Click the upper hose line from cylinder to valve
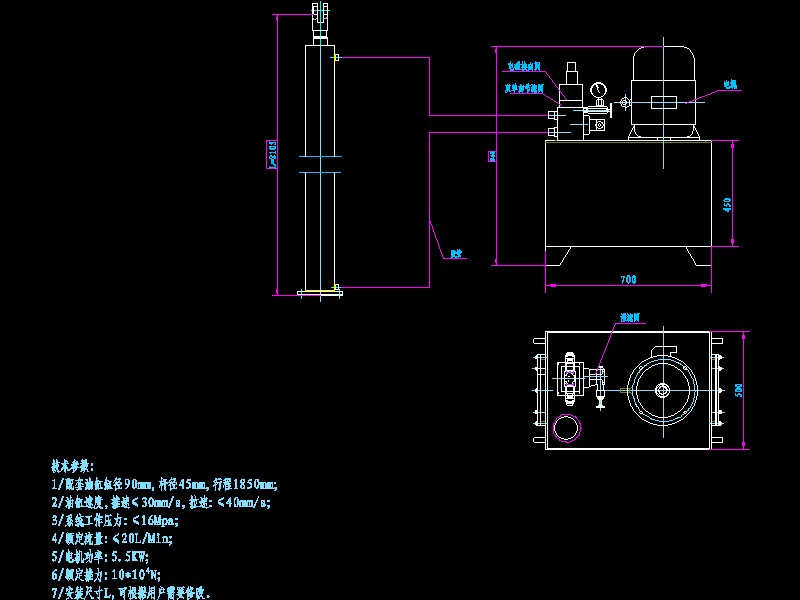The height and width of the screenshot is (600, 800). tap(429, 86)
